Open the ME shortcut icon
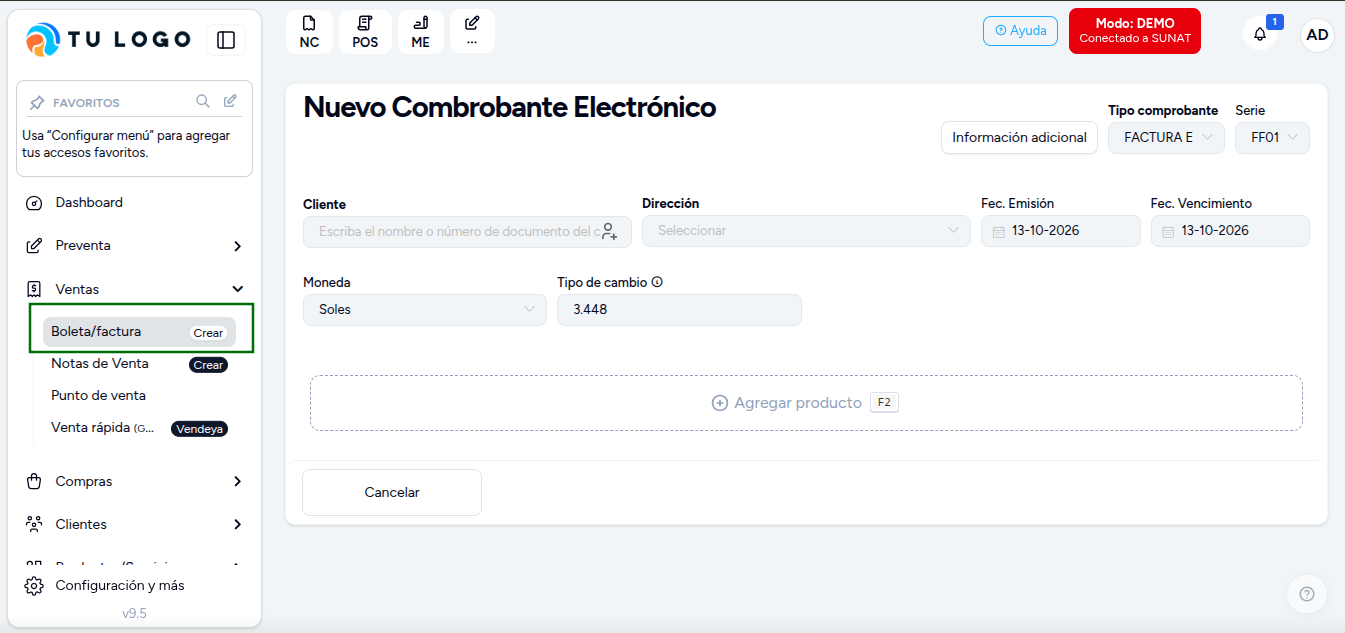 [x=421, y=32]
